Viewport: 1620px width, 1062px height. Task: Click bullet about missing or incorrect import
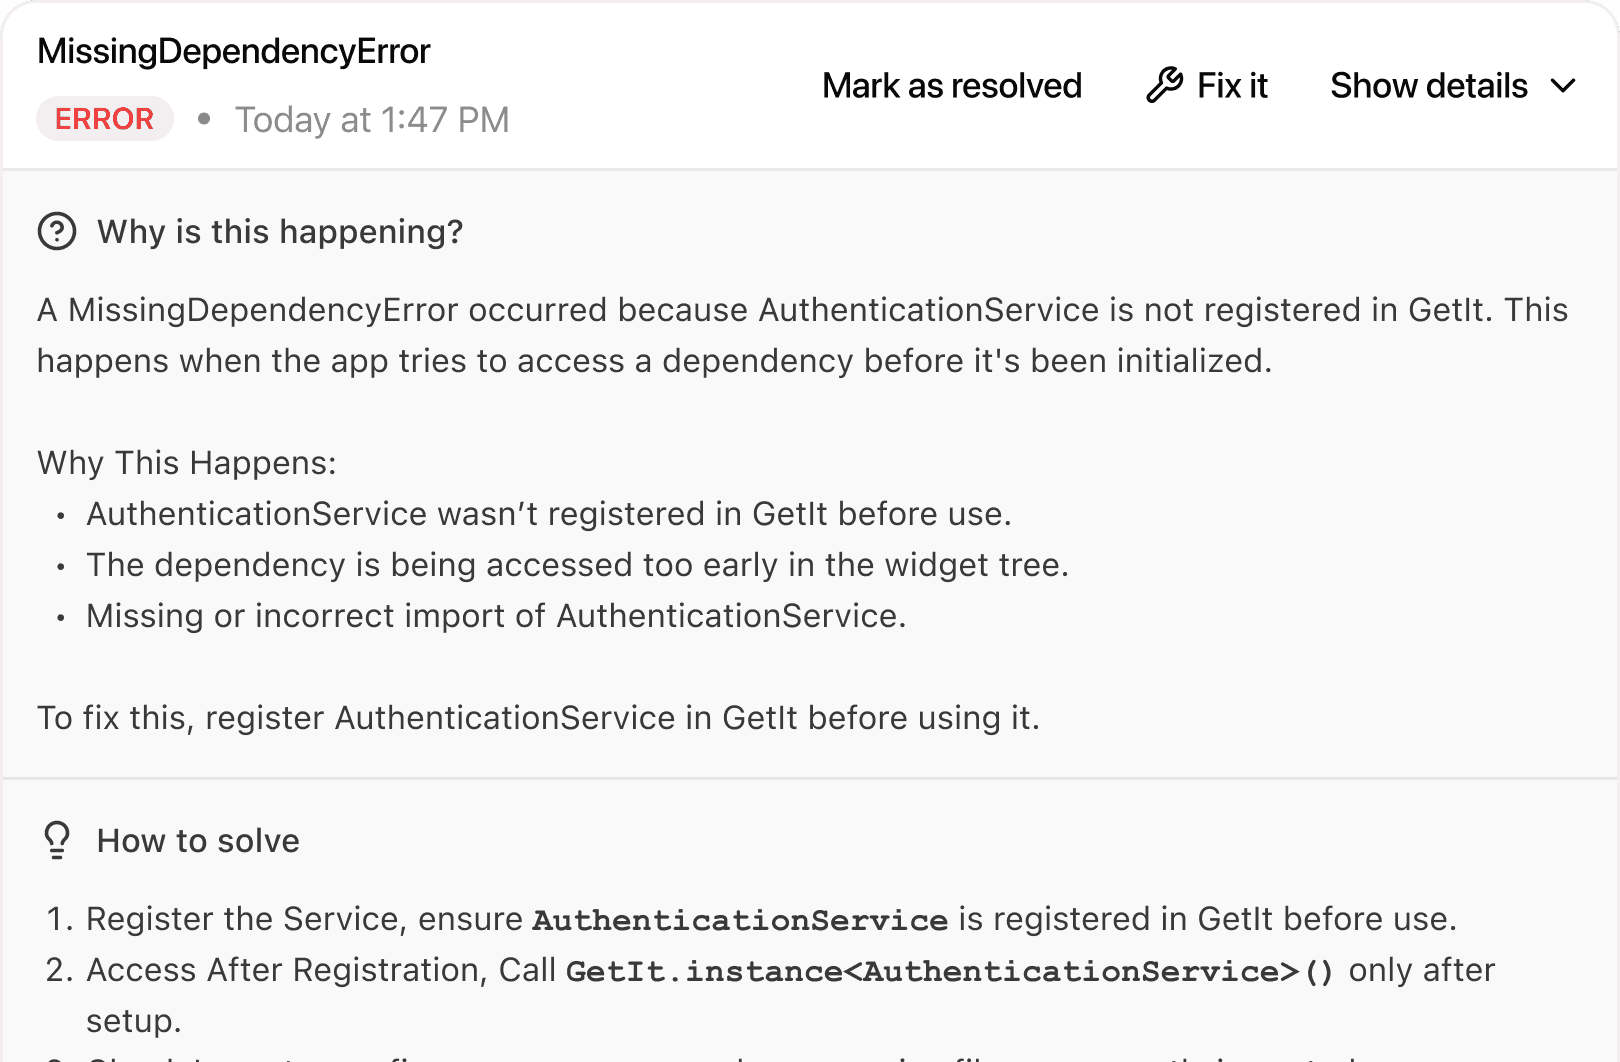pyautogui.click(x=496, y=616)
